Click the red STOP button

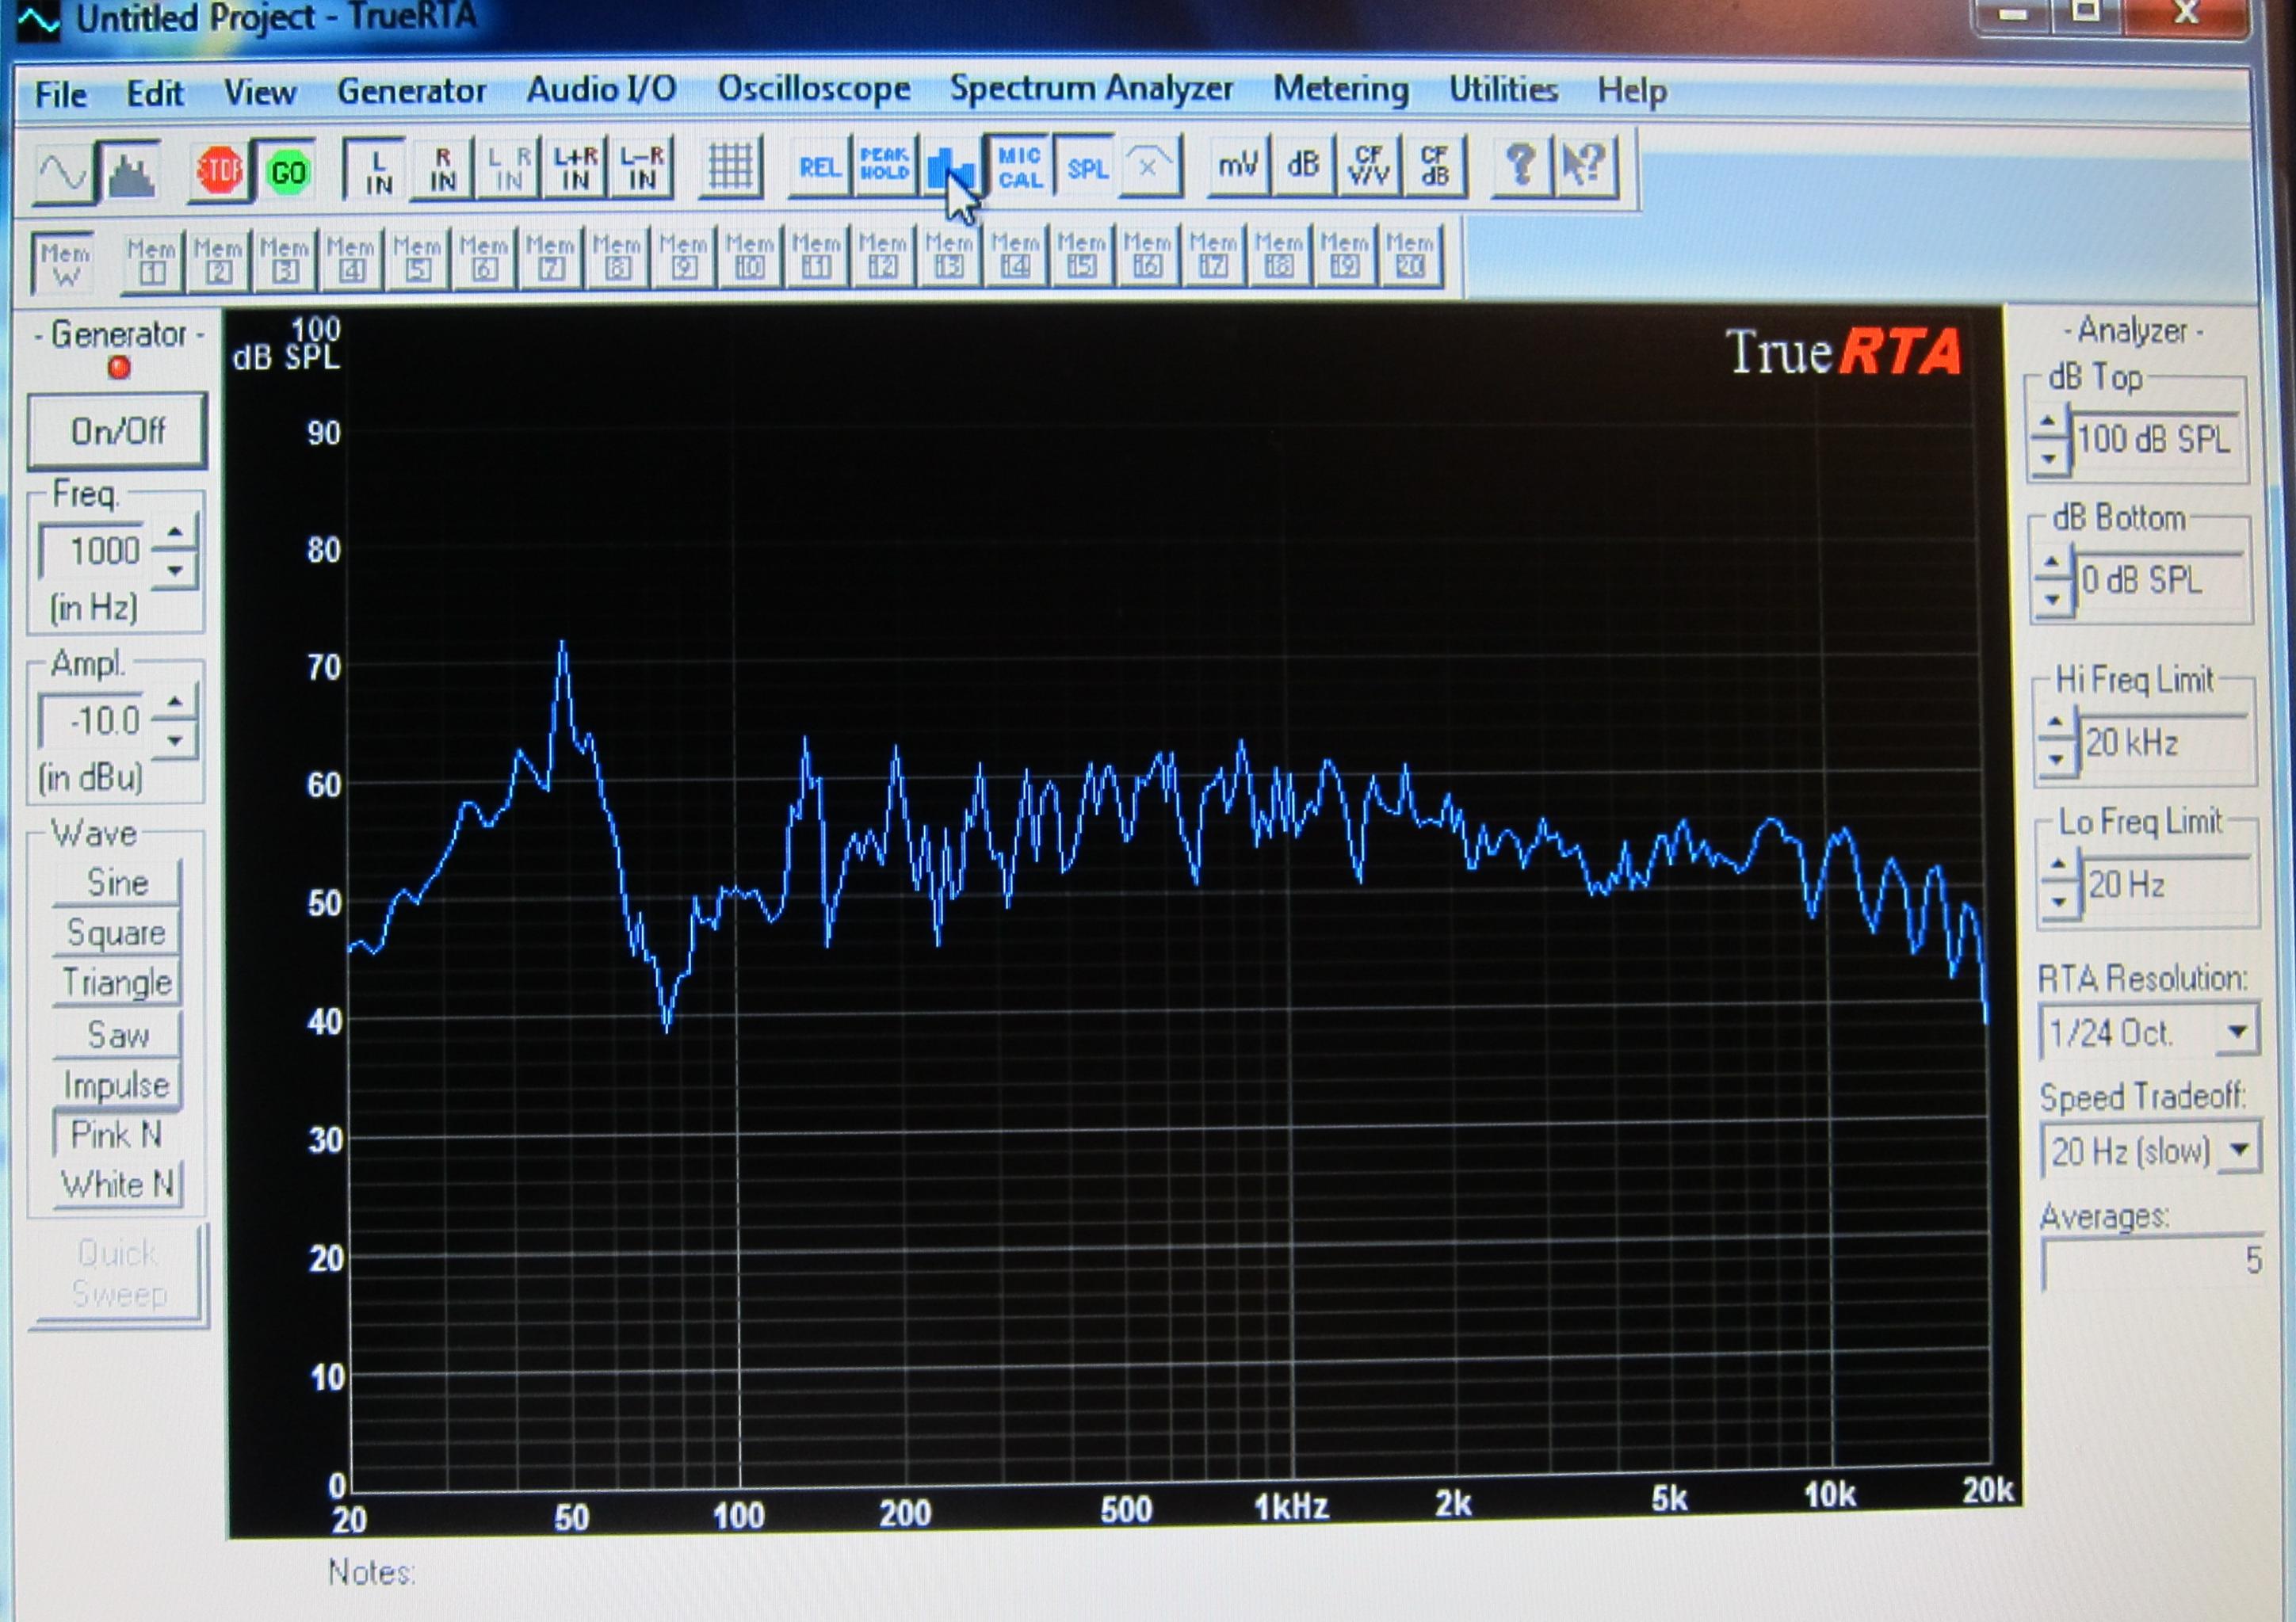220,172
